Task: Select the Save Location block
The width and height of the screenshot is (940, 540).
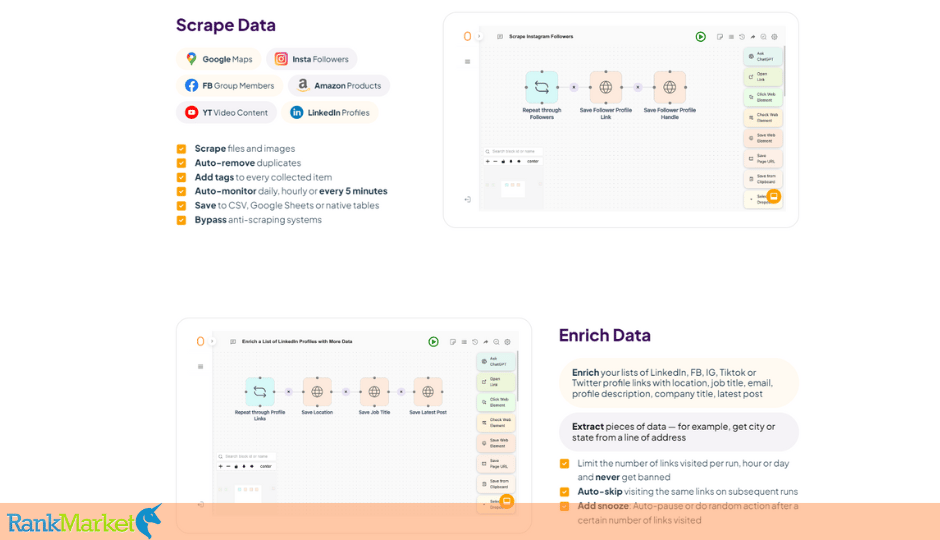Action: 317,391
